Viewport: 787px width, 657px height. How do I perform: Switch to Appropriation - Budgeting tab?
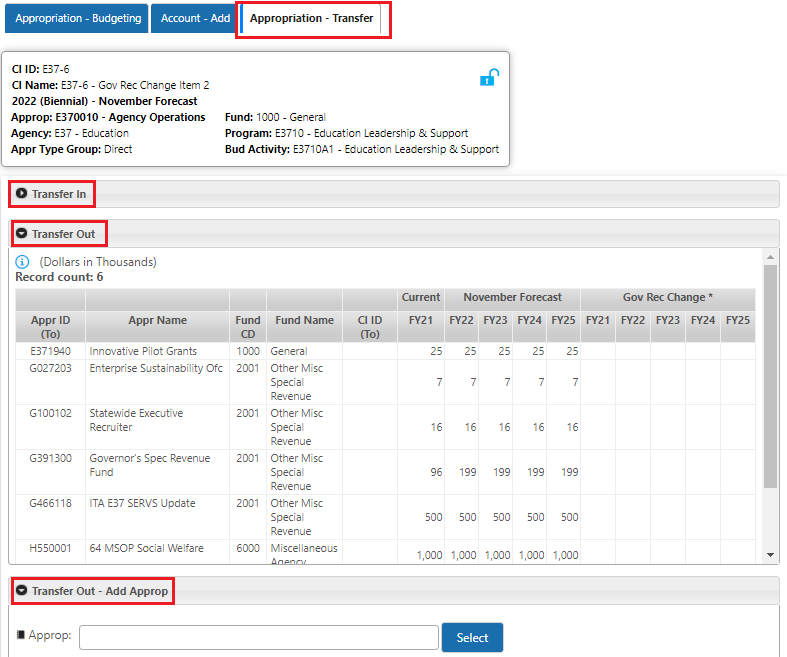point(78,18)
